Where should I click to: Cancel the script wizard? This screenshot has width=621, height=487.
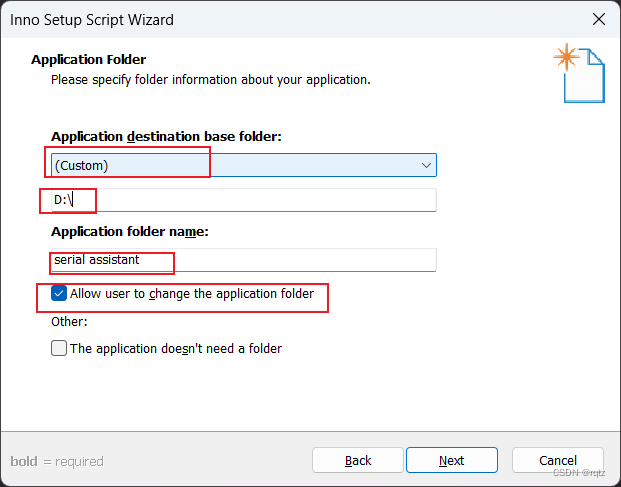[558, 460]
